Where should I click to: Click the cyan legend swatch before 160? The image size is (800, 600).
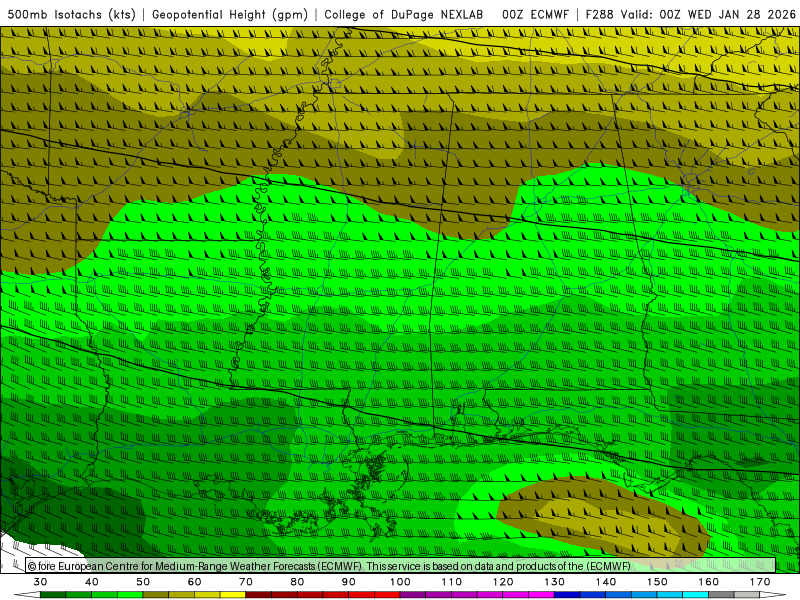[x=696, y=595]
